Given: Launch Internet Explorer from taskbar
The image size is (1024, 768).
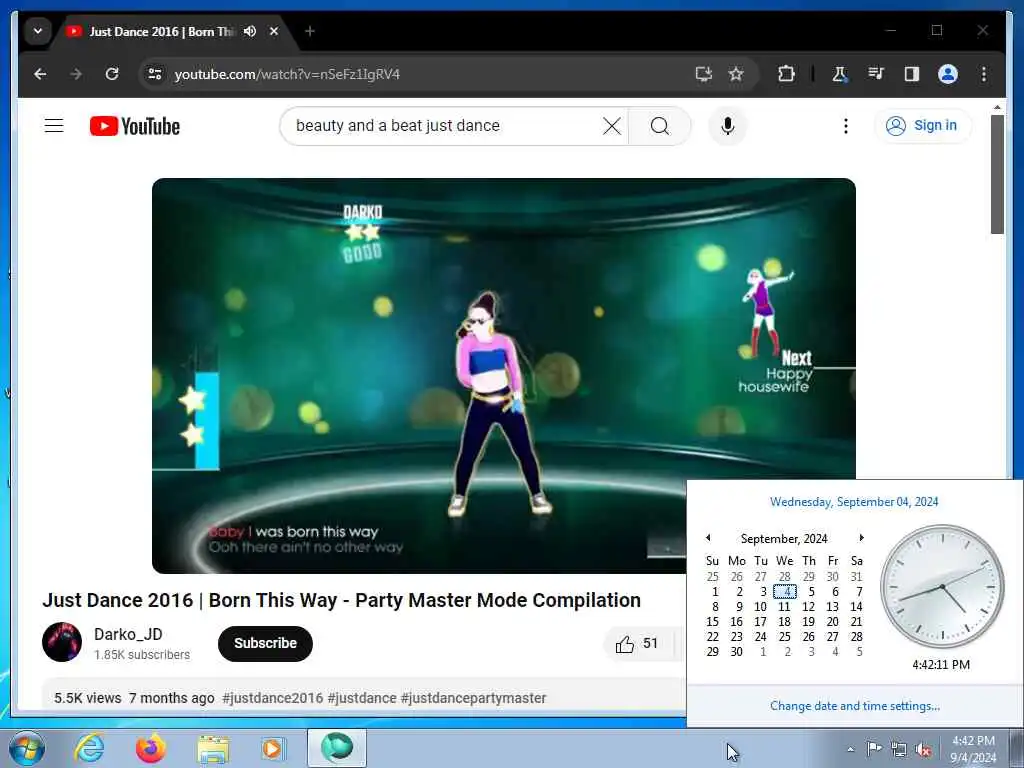Looking at the screenshot, I should pos(89,748).
